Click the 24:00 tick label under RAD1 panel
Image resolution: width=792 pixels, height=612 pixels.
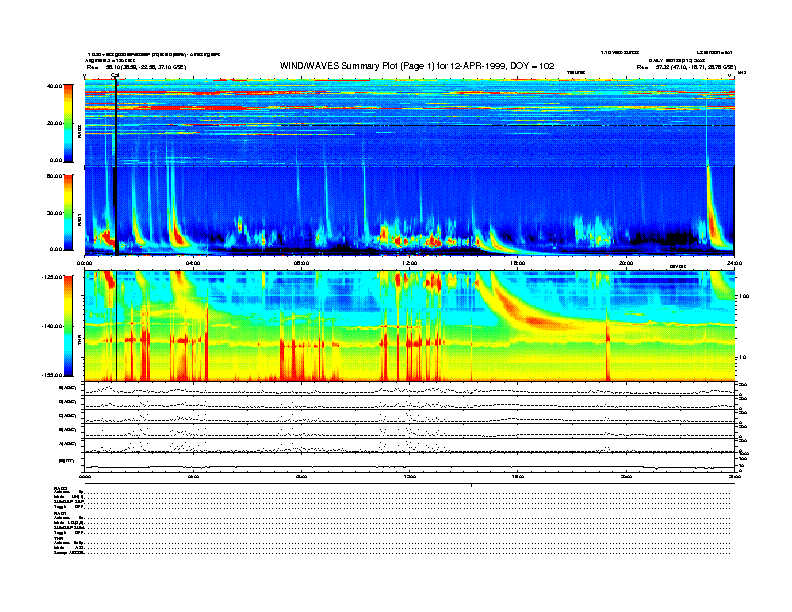[734, 263]
